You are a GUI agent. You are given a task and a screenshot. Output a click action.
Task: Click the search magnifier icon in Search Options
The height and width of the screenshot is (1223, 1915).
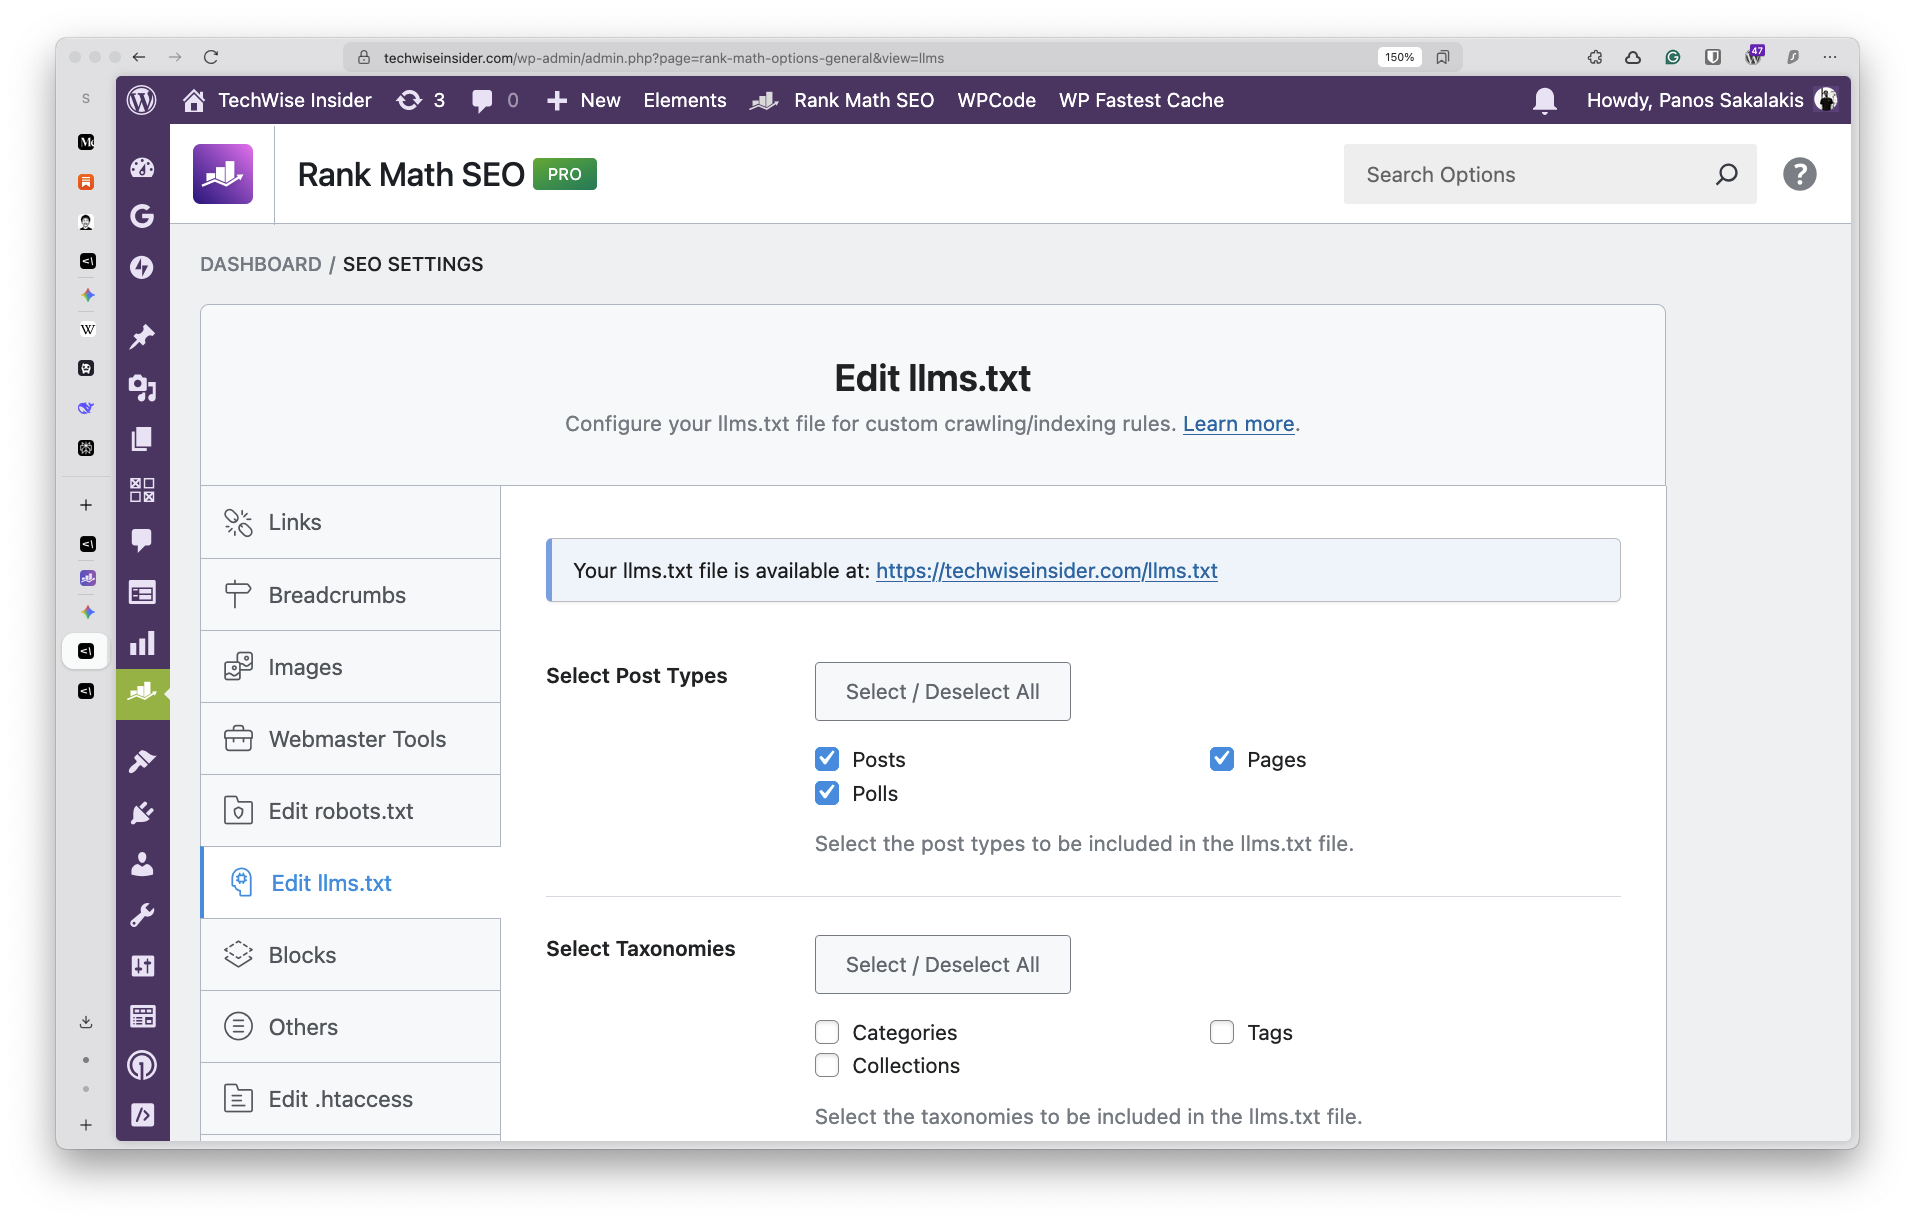[x=1726, y=174]
